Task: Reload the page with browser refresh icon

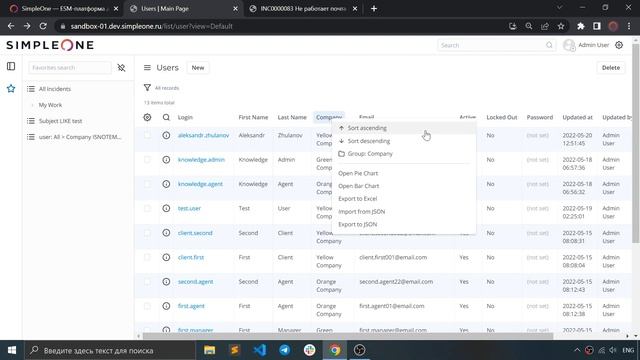Action: pos(43,26)
